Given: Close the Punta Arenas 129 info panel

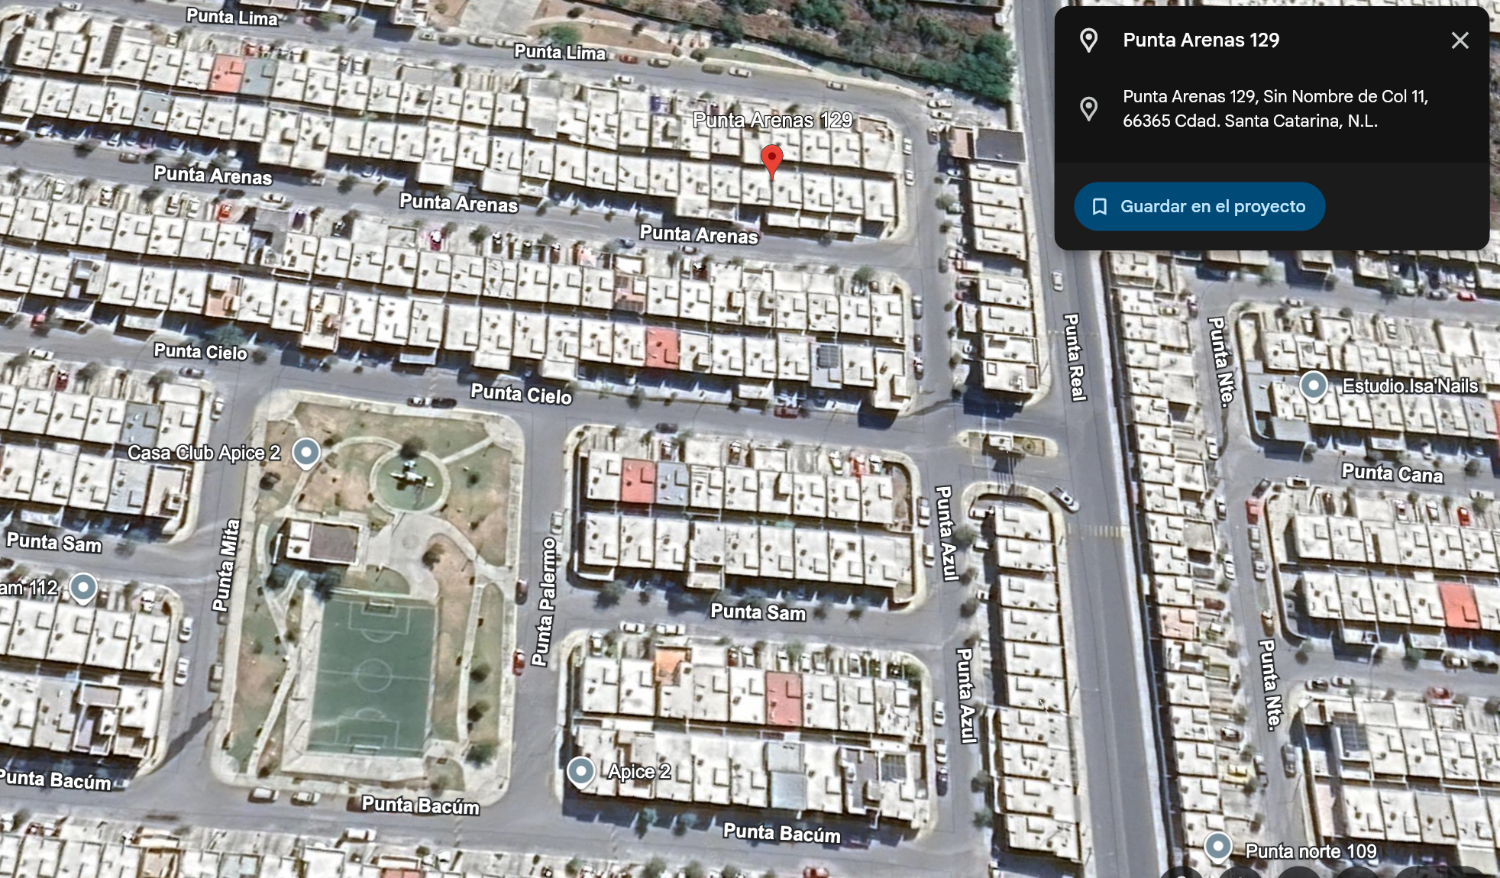Looking at the screenshot, I should pos(1460,40).
